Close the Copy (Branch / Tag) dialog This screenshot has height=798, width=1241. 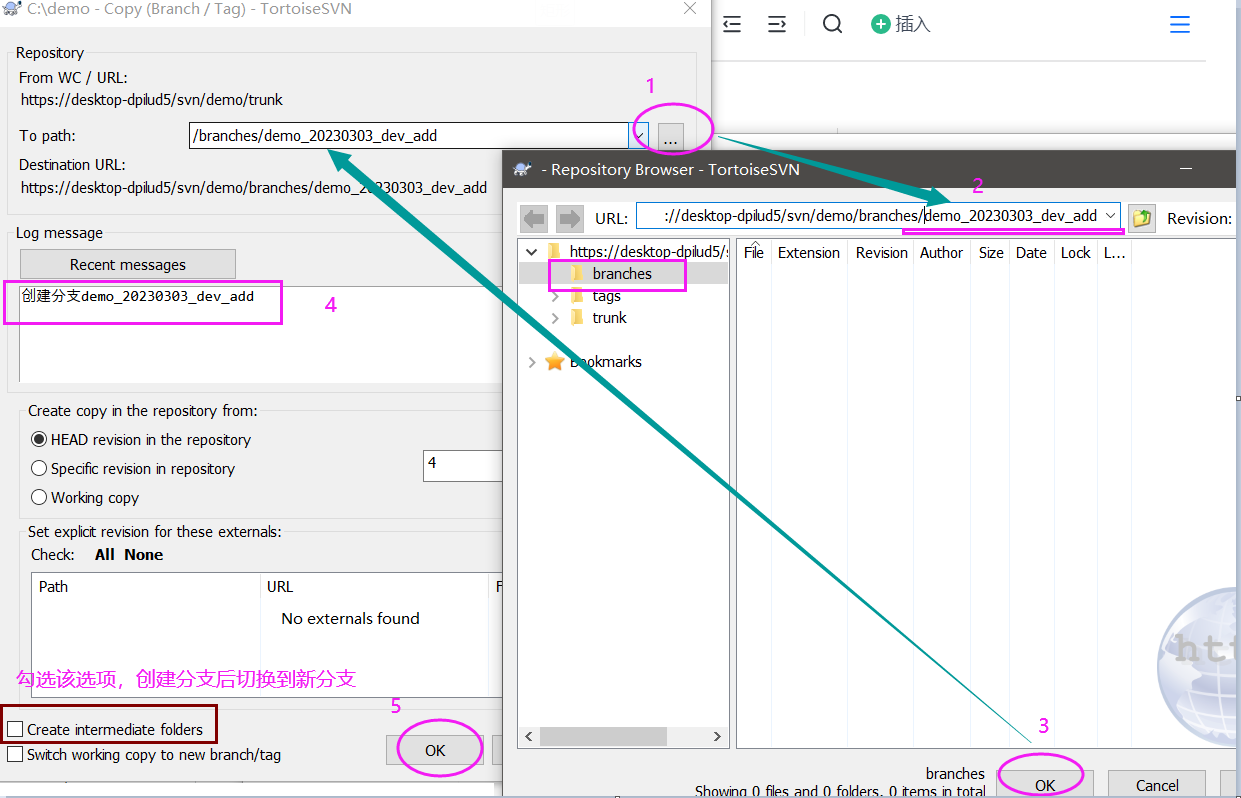click(689, 9)
